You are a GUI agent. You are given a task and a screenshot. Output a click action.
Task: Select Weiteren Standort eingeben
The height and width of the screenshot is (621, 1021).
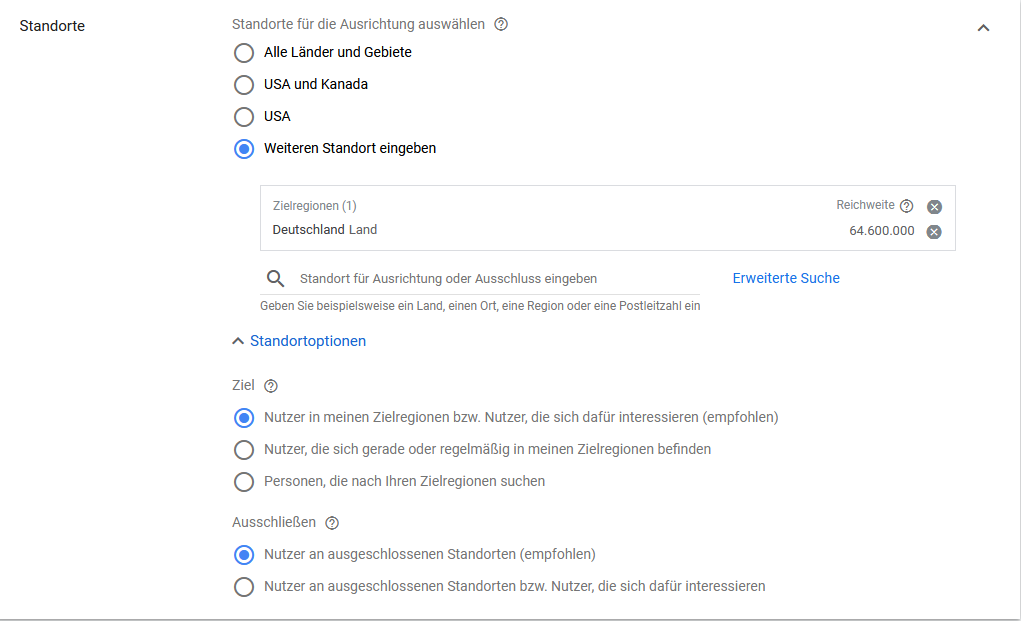244,149
